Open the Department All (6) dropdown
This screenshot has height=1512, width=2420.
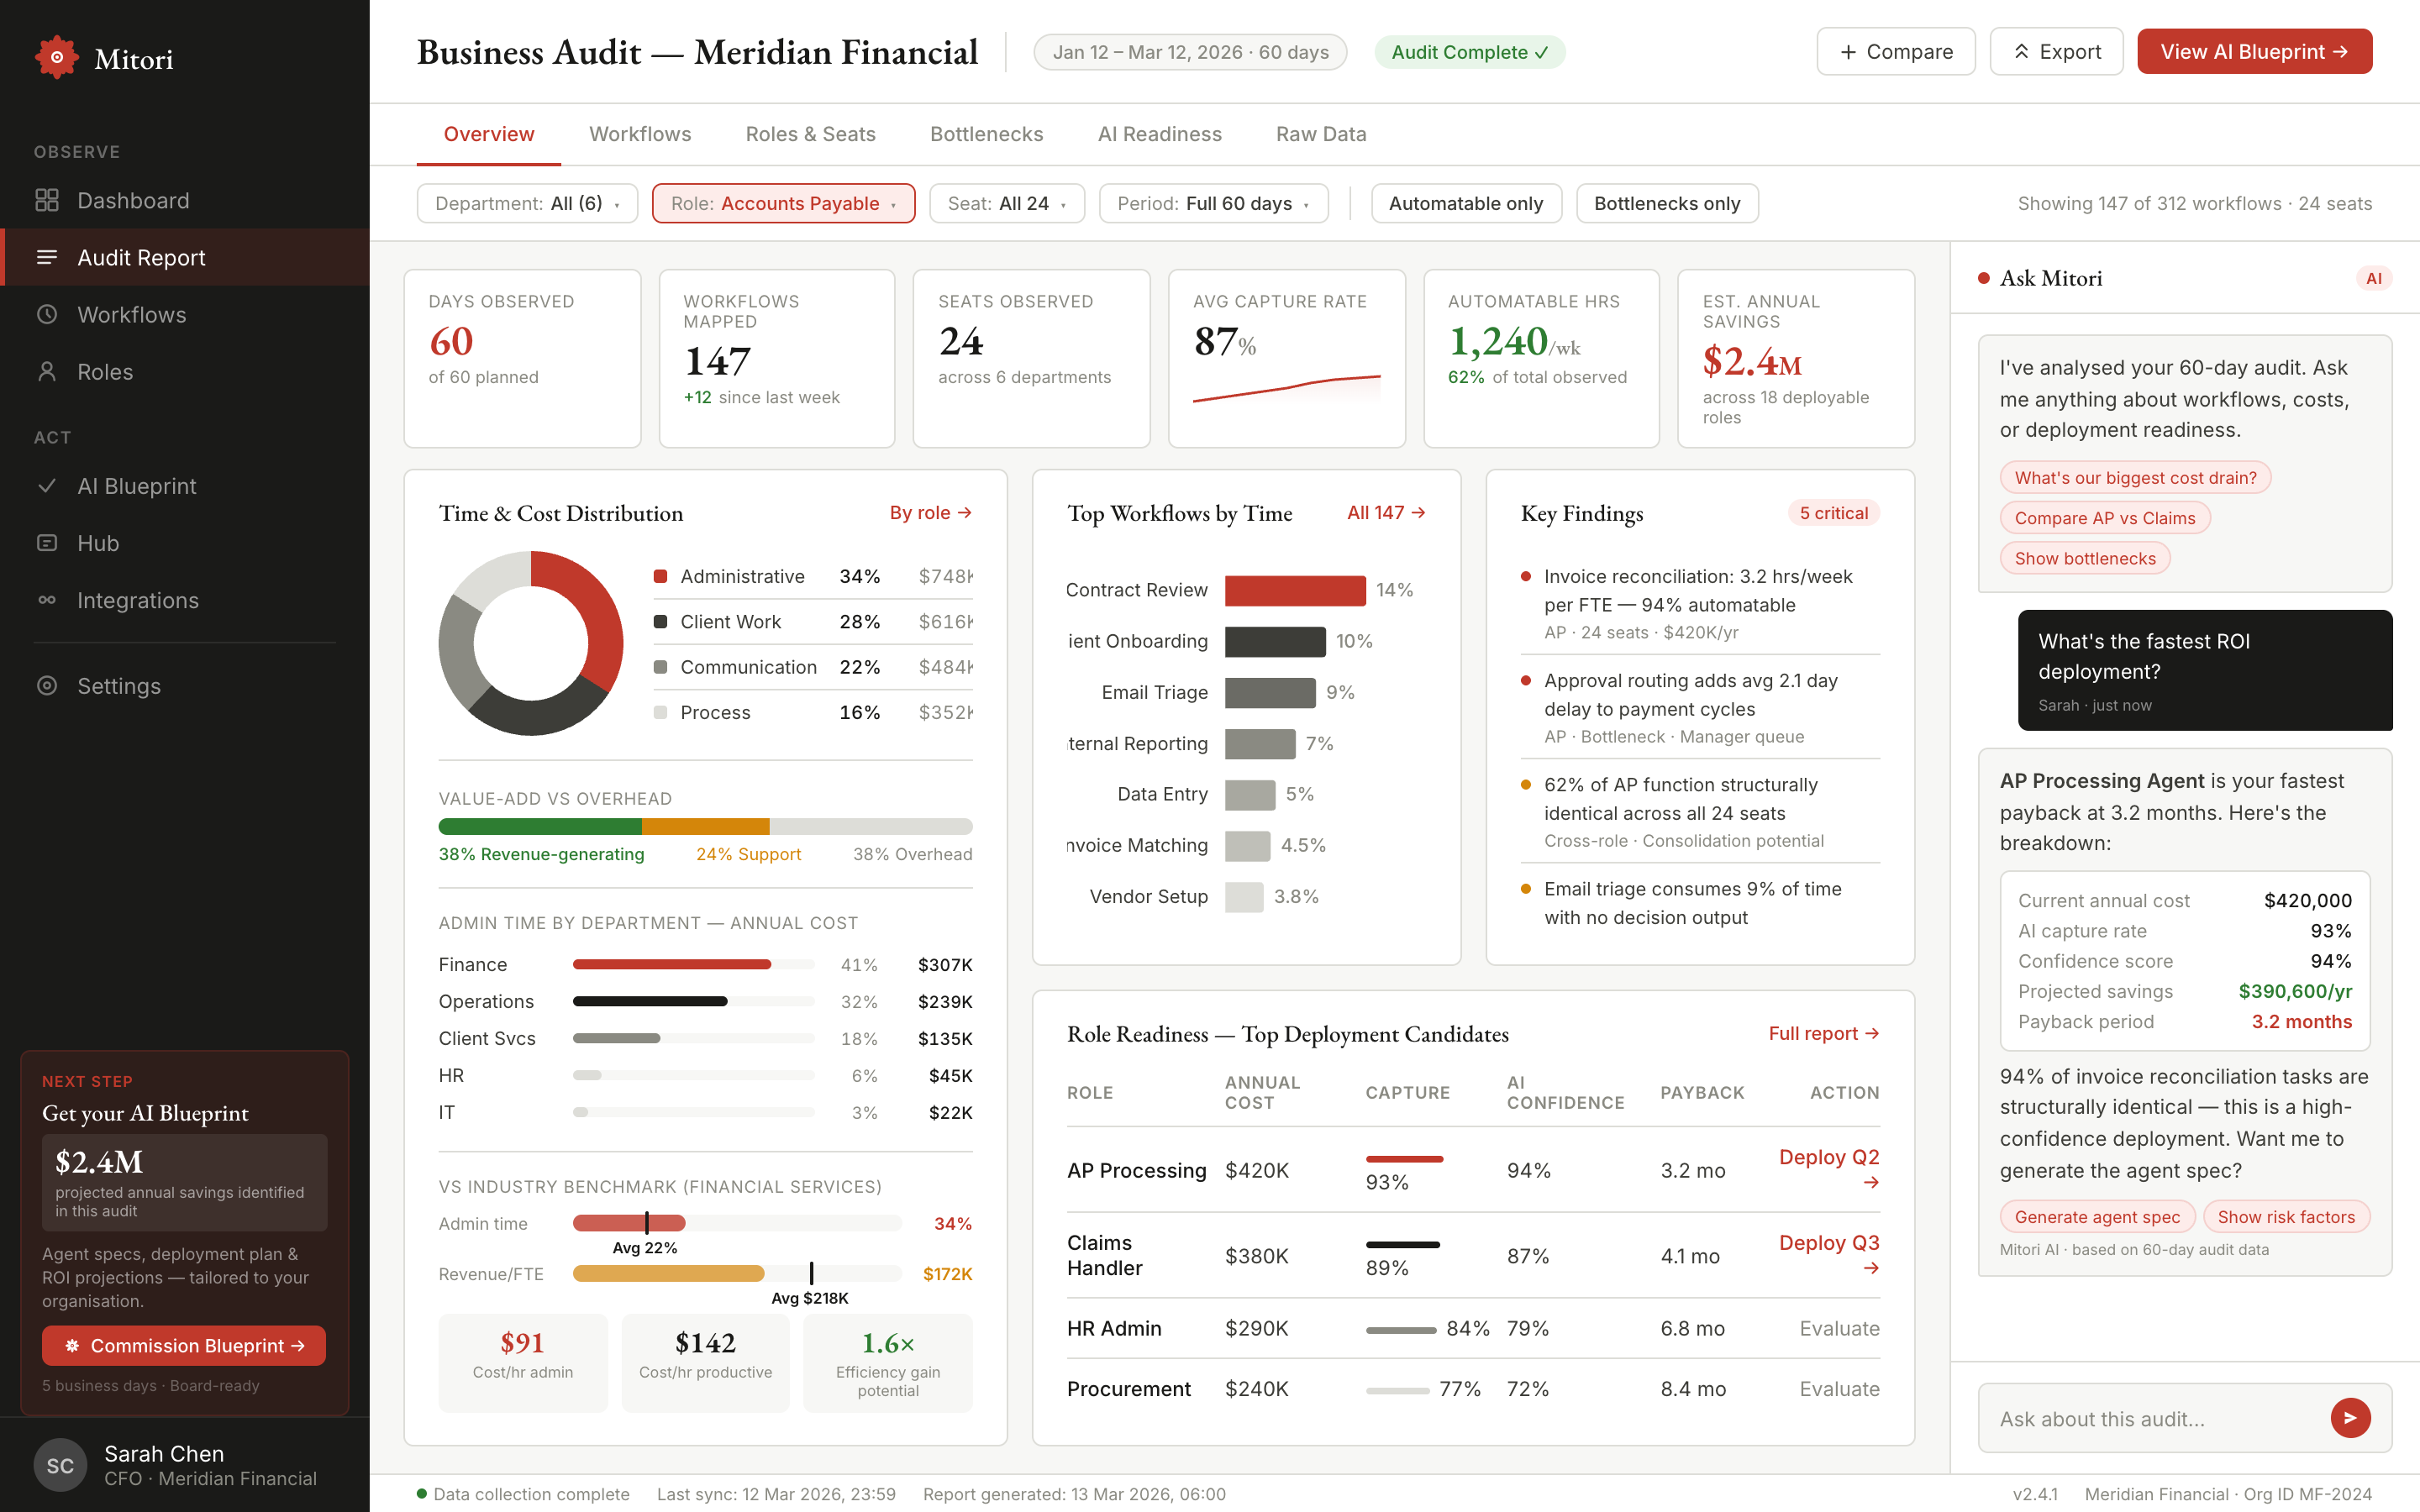527,203
